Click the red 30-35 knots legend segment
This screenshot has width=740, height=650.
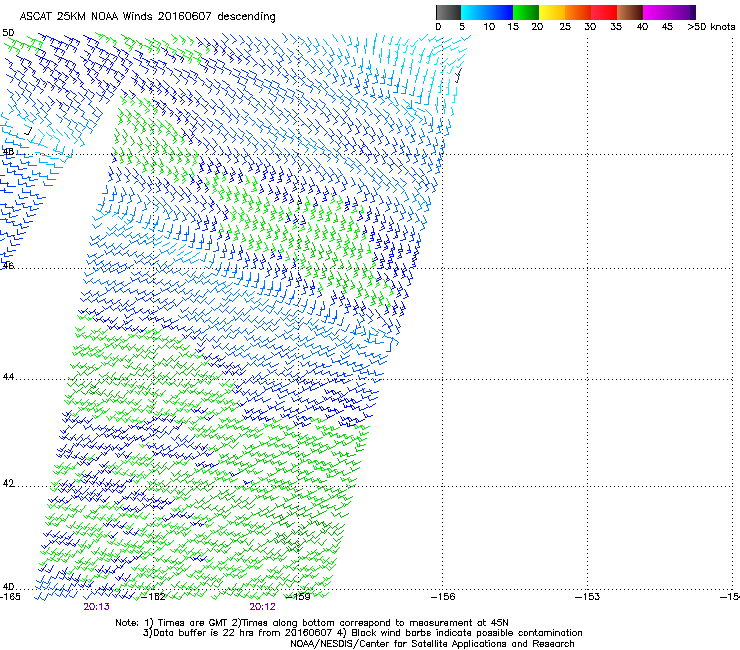pos(604,12)
